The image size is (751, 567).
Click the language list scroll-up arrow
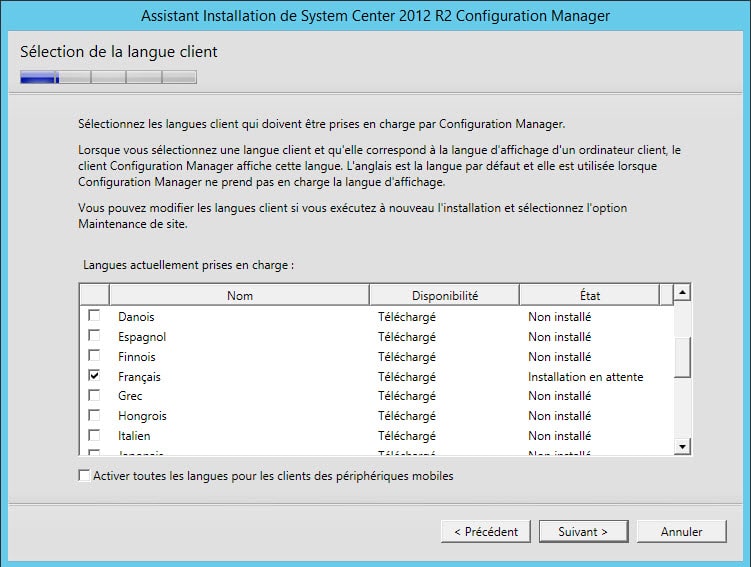point(682,292)
